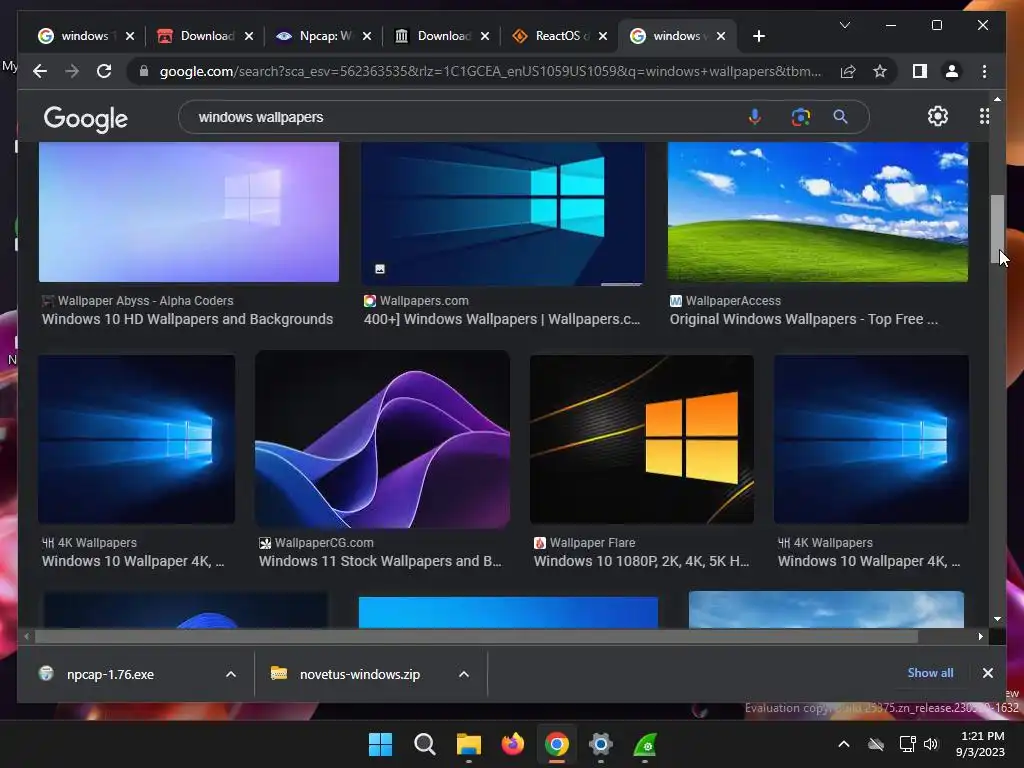1024x768 pixels.
Task: Open the Chrome profile menu
Action: [952, 71]
